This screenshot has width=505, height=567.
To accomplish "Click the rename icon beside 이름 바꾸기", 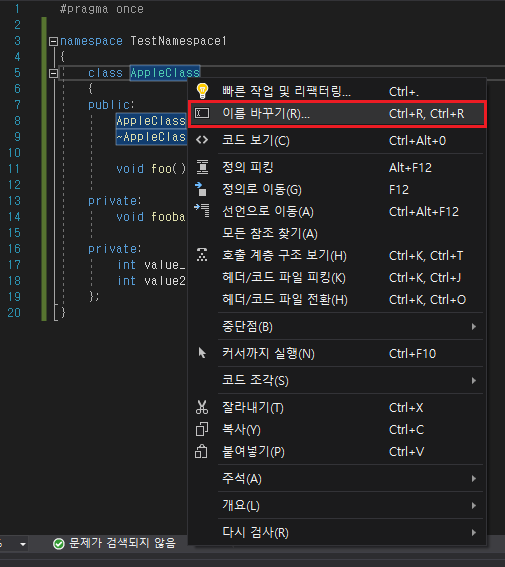I will click(x=202, y=114).
